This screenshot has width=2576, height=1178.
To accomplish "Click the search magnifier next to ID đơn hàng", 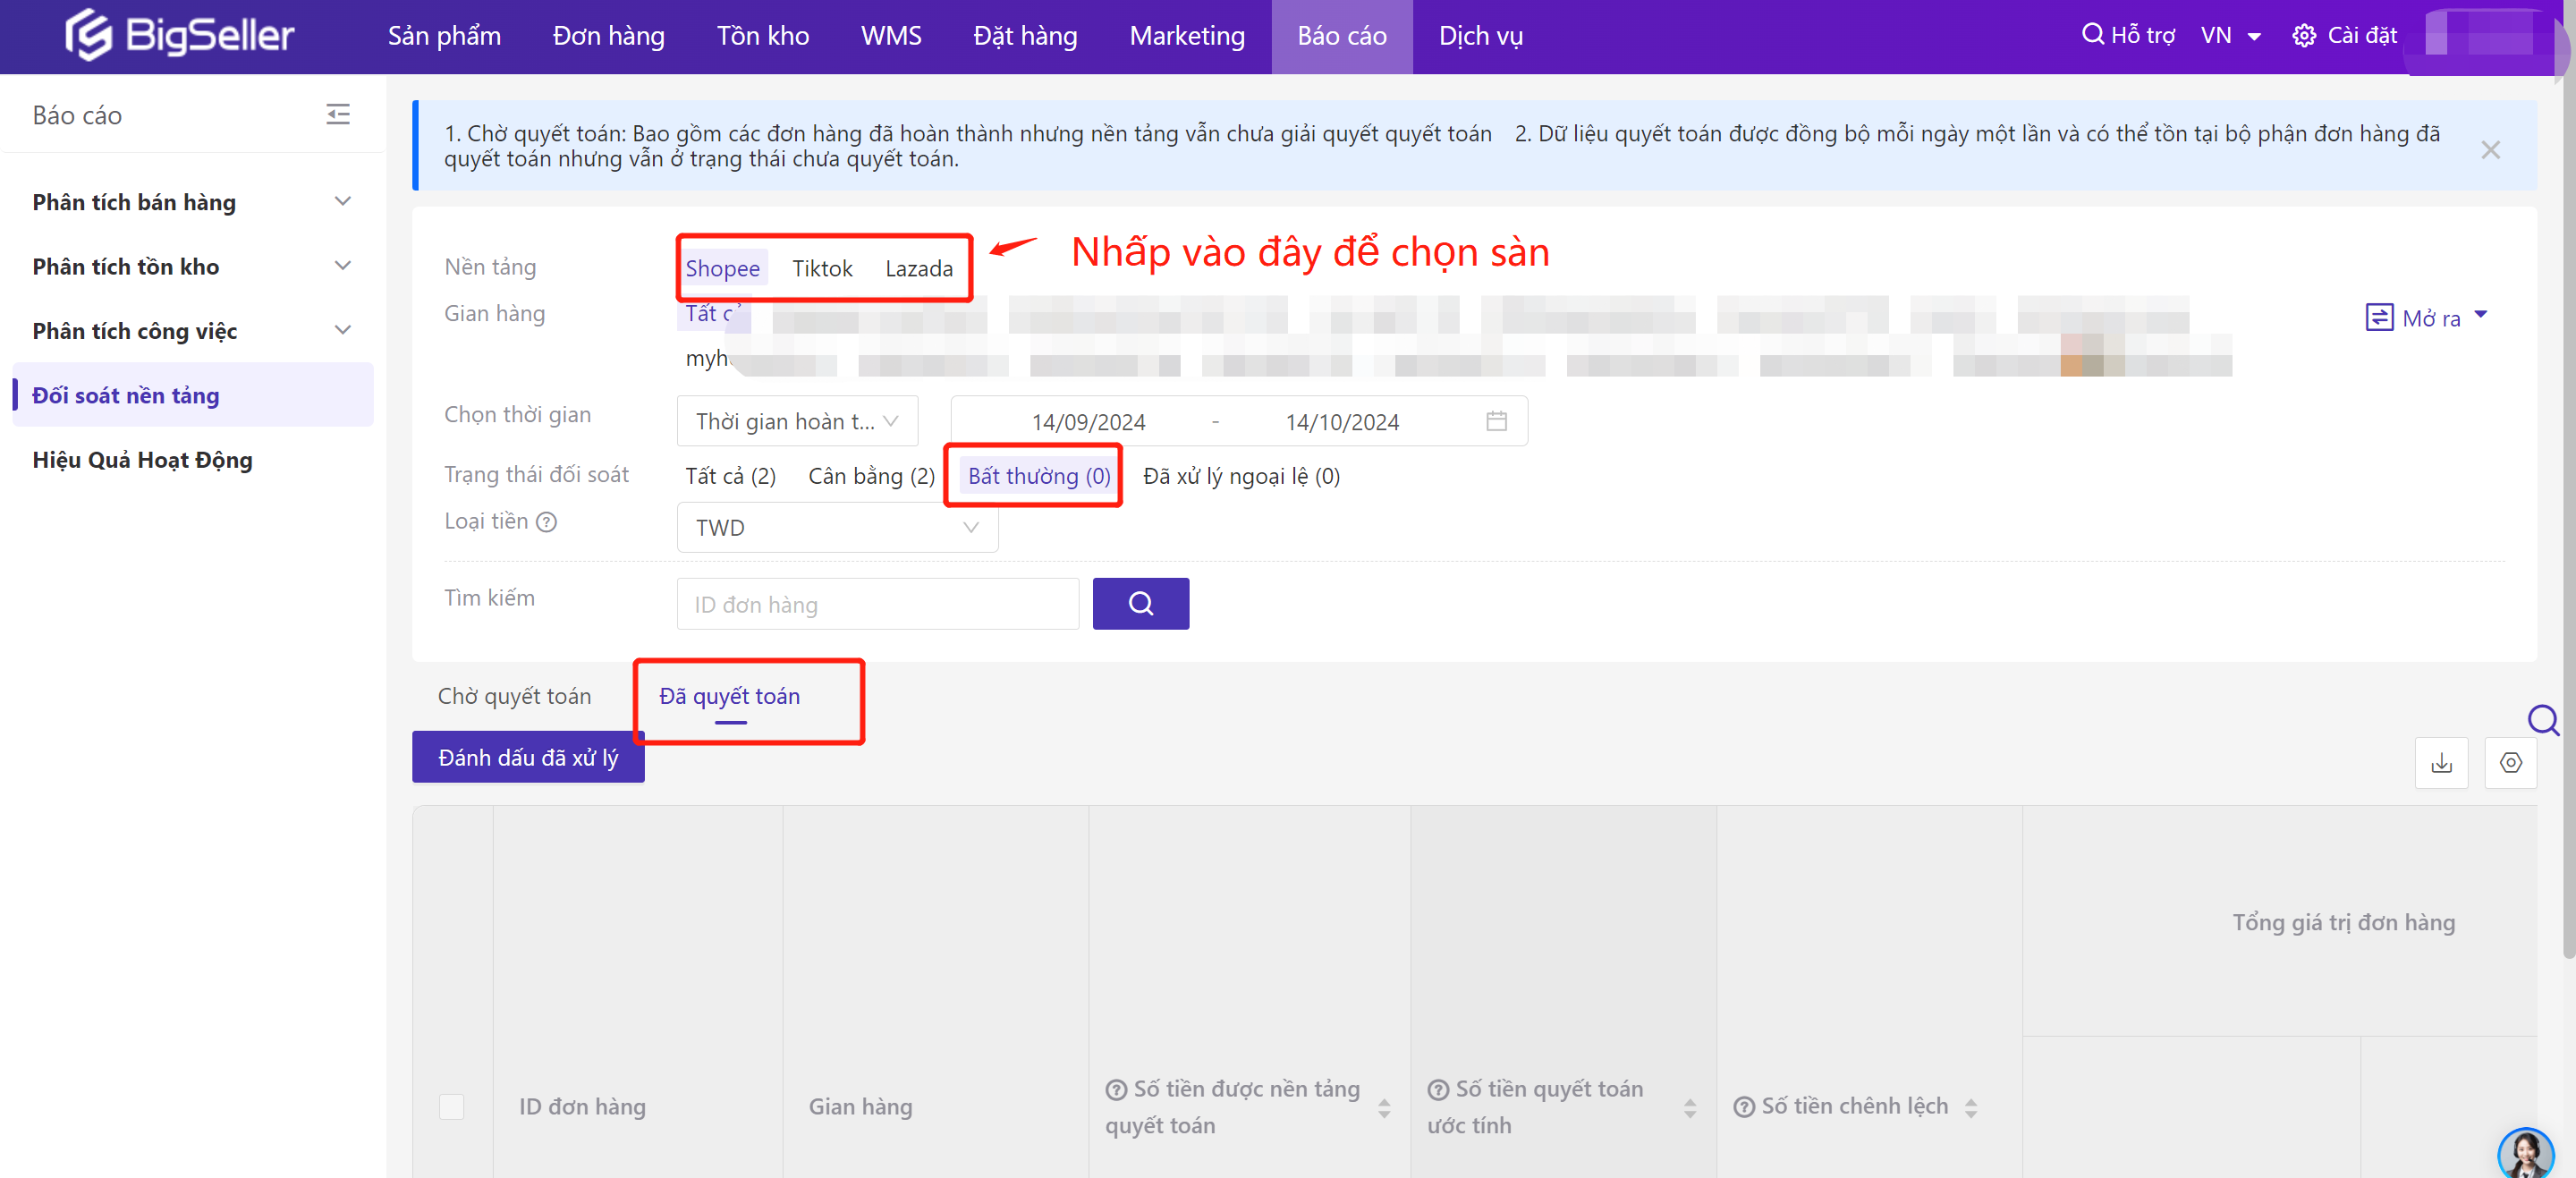I will pyautogui.click(x=1140, y=603).
